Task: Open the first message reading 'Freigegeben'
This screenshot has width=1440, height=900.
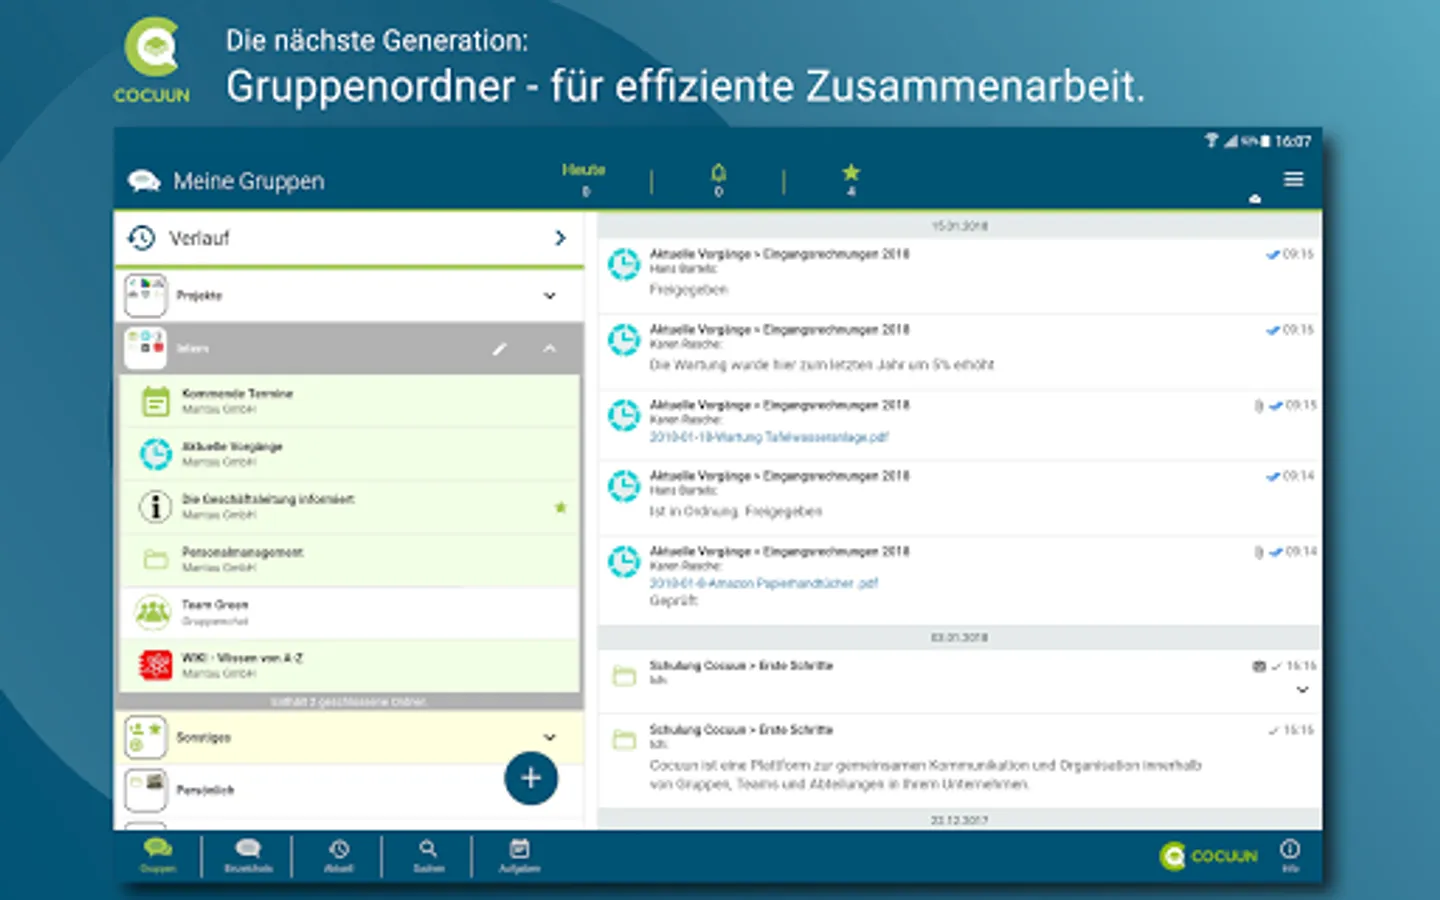Action: [960, 275]
